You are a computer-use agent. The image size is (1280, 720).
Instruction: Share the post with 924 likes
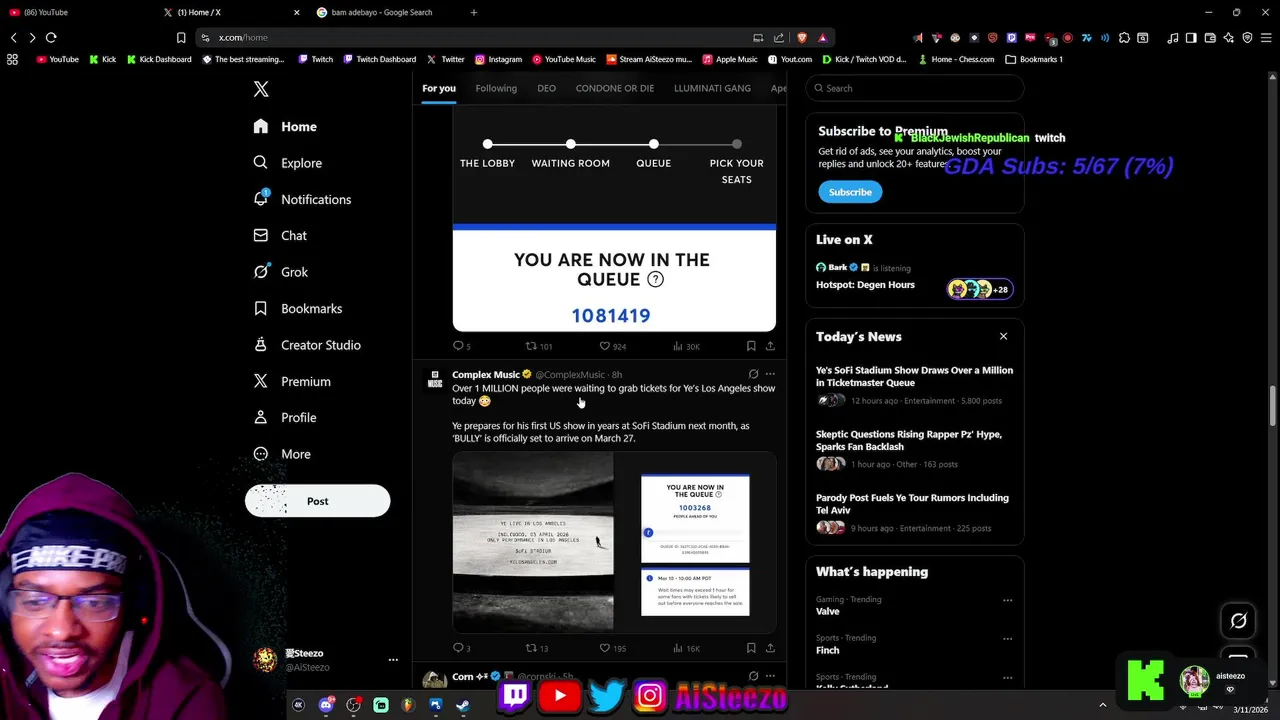coord(770,346)
